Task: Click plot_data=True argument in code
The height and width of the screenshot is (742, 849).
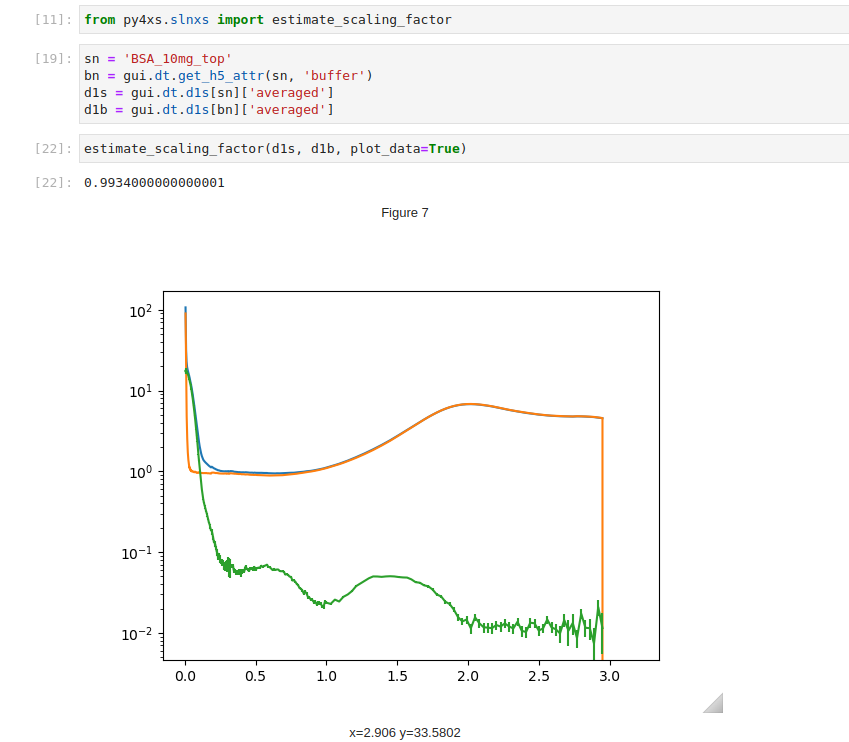Action: [404, 148]
